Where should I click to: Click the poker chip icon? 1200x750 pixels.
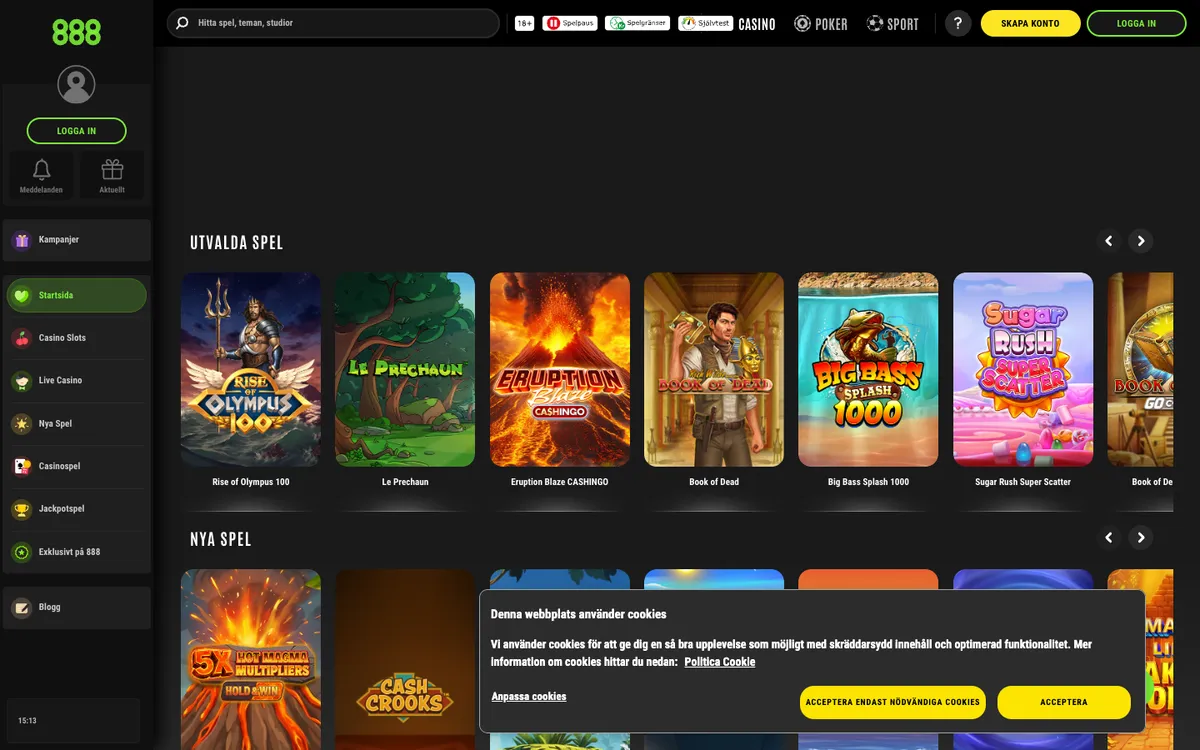coord(802,23)
